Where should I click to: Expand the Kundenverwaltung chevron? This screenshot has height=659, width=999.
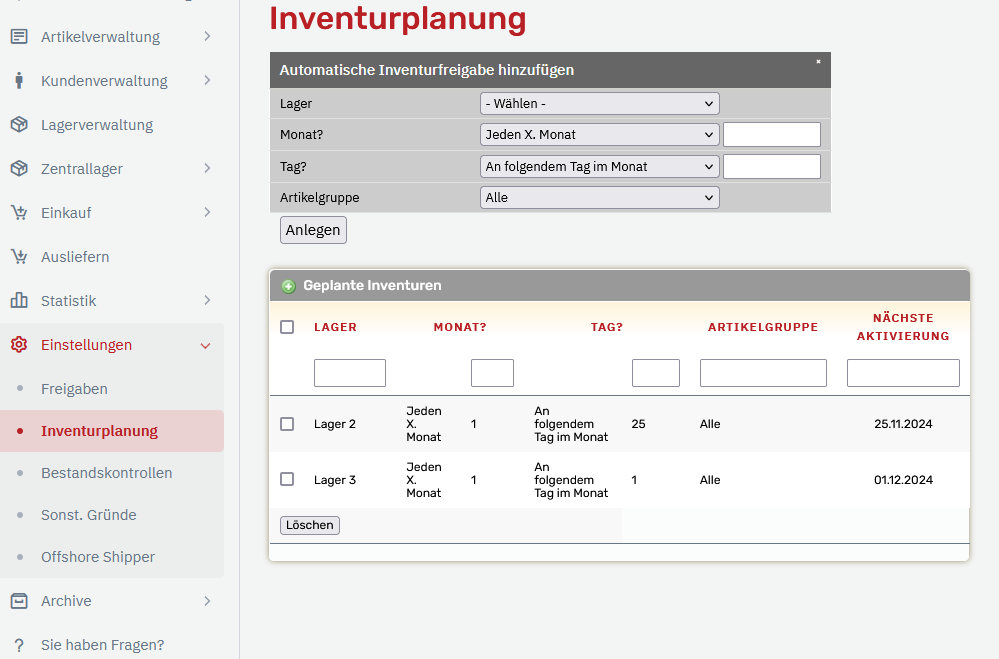coord(207,80)
